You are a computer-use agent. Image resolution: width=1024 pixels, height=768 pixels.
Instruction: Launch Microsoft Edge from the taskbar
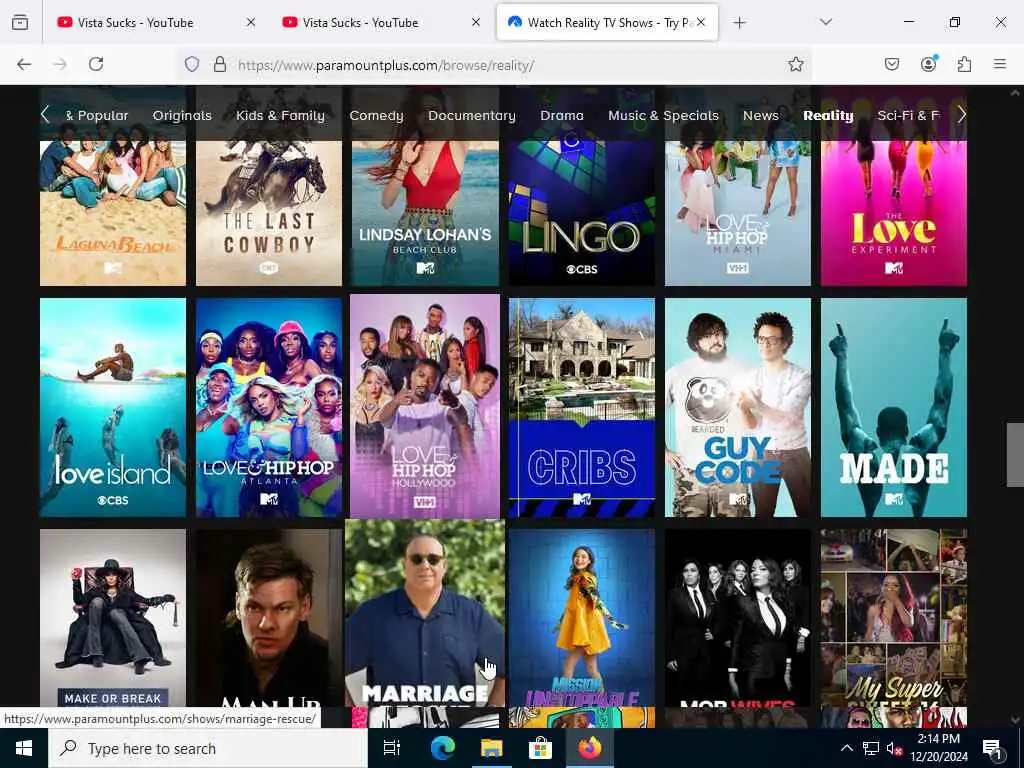(x=443, y=748)
